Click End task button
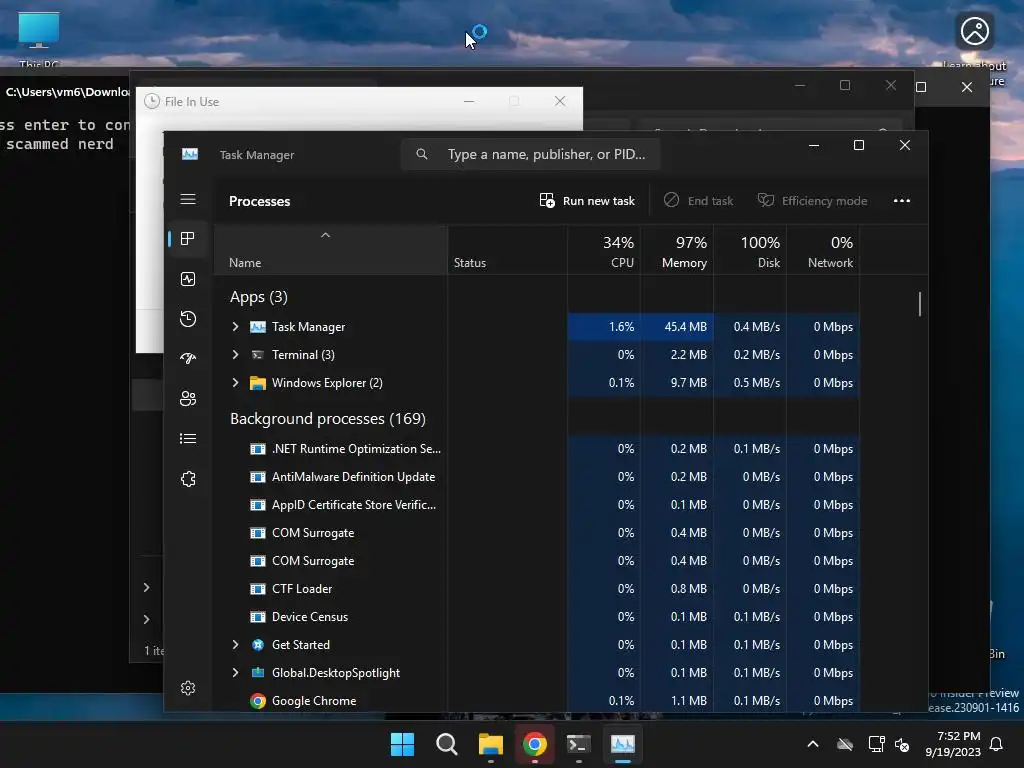 click(698, 200)
